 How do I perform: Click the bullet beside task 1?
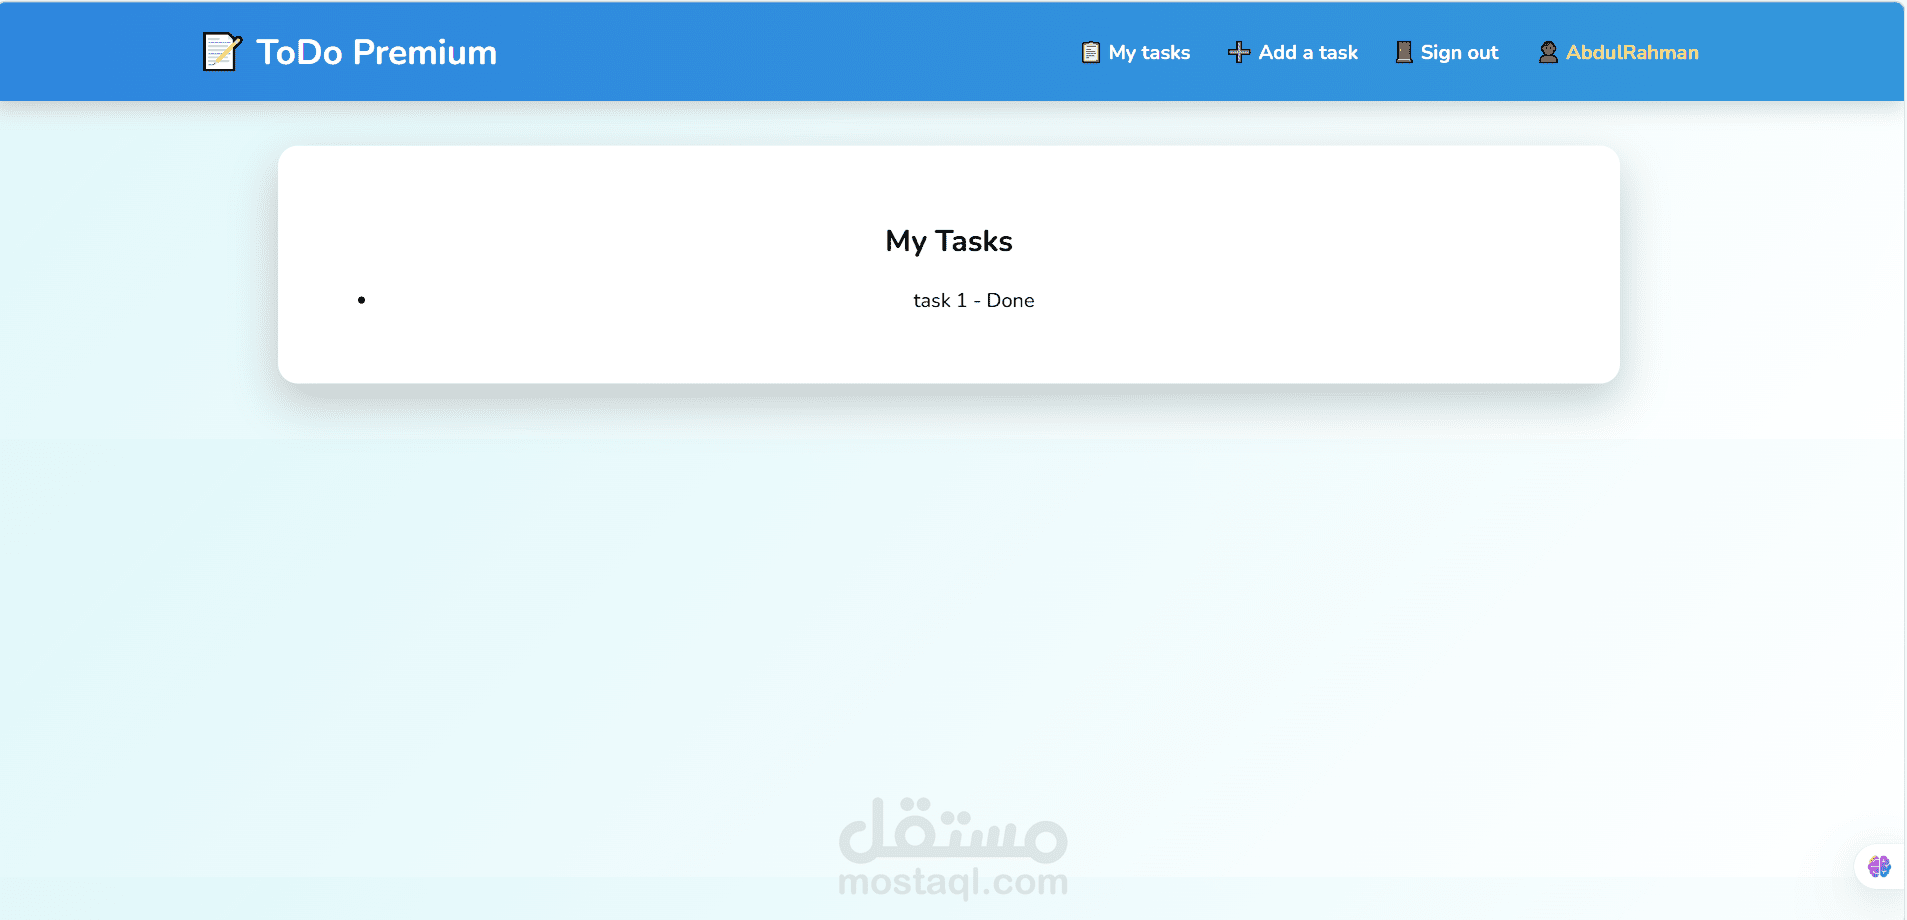pyautogui.click(x=362, y=299)
